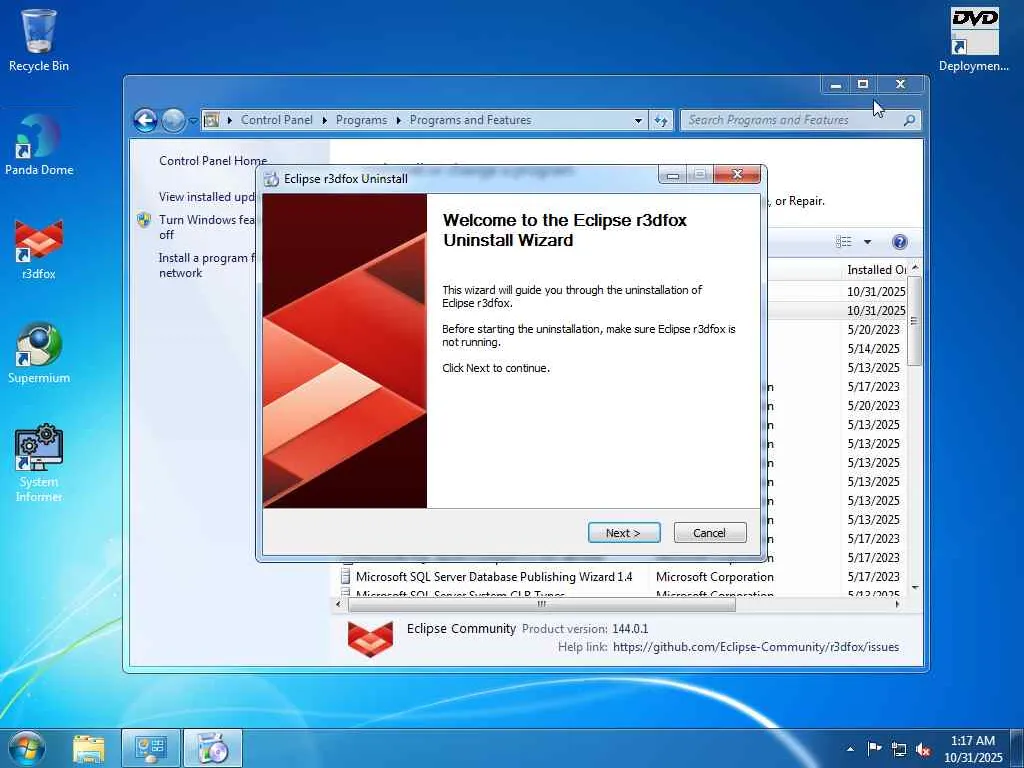Click View installed updates link

(206, 197)
